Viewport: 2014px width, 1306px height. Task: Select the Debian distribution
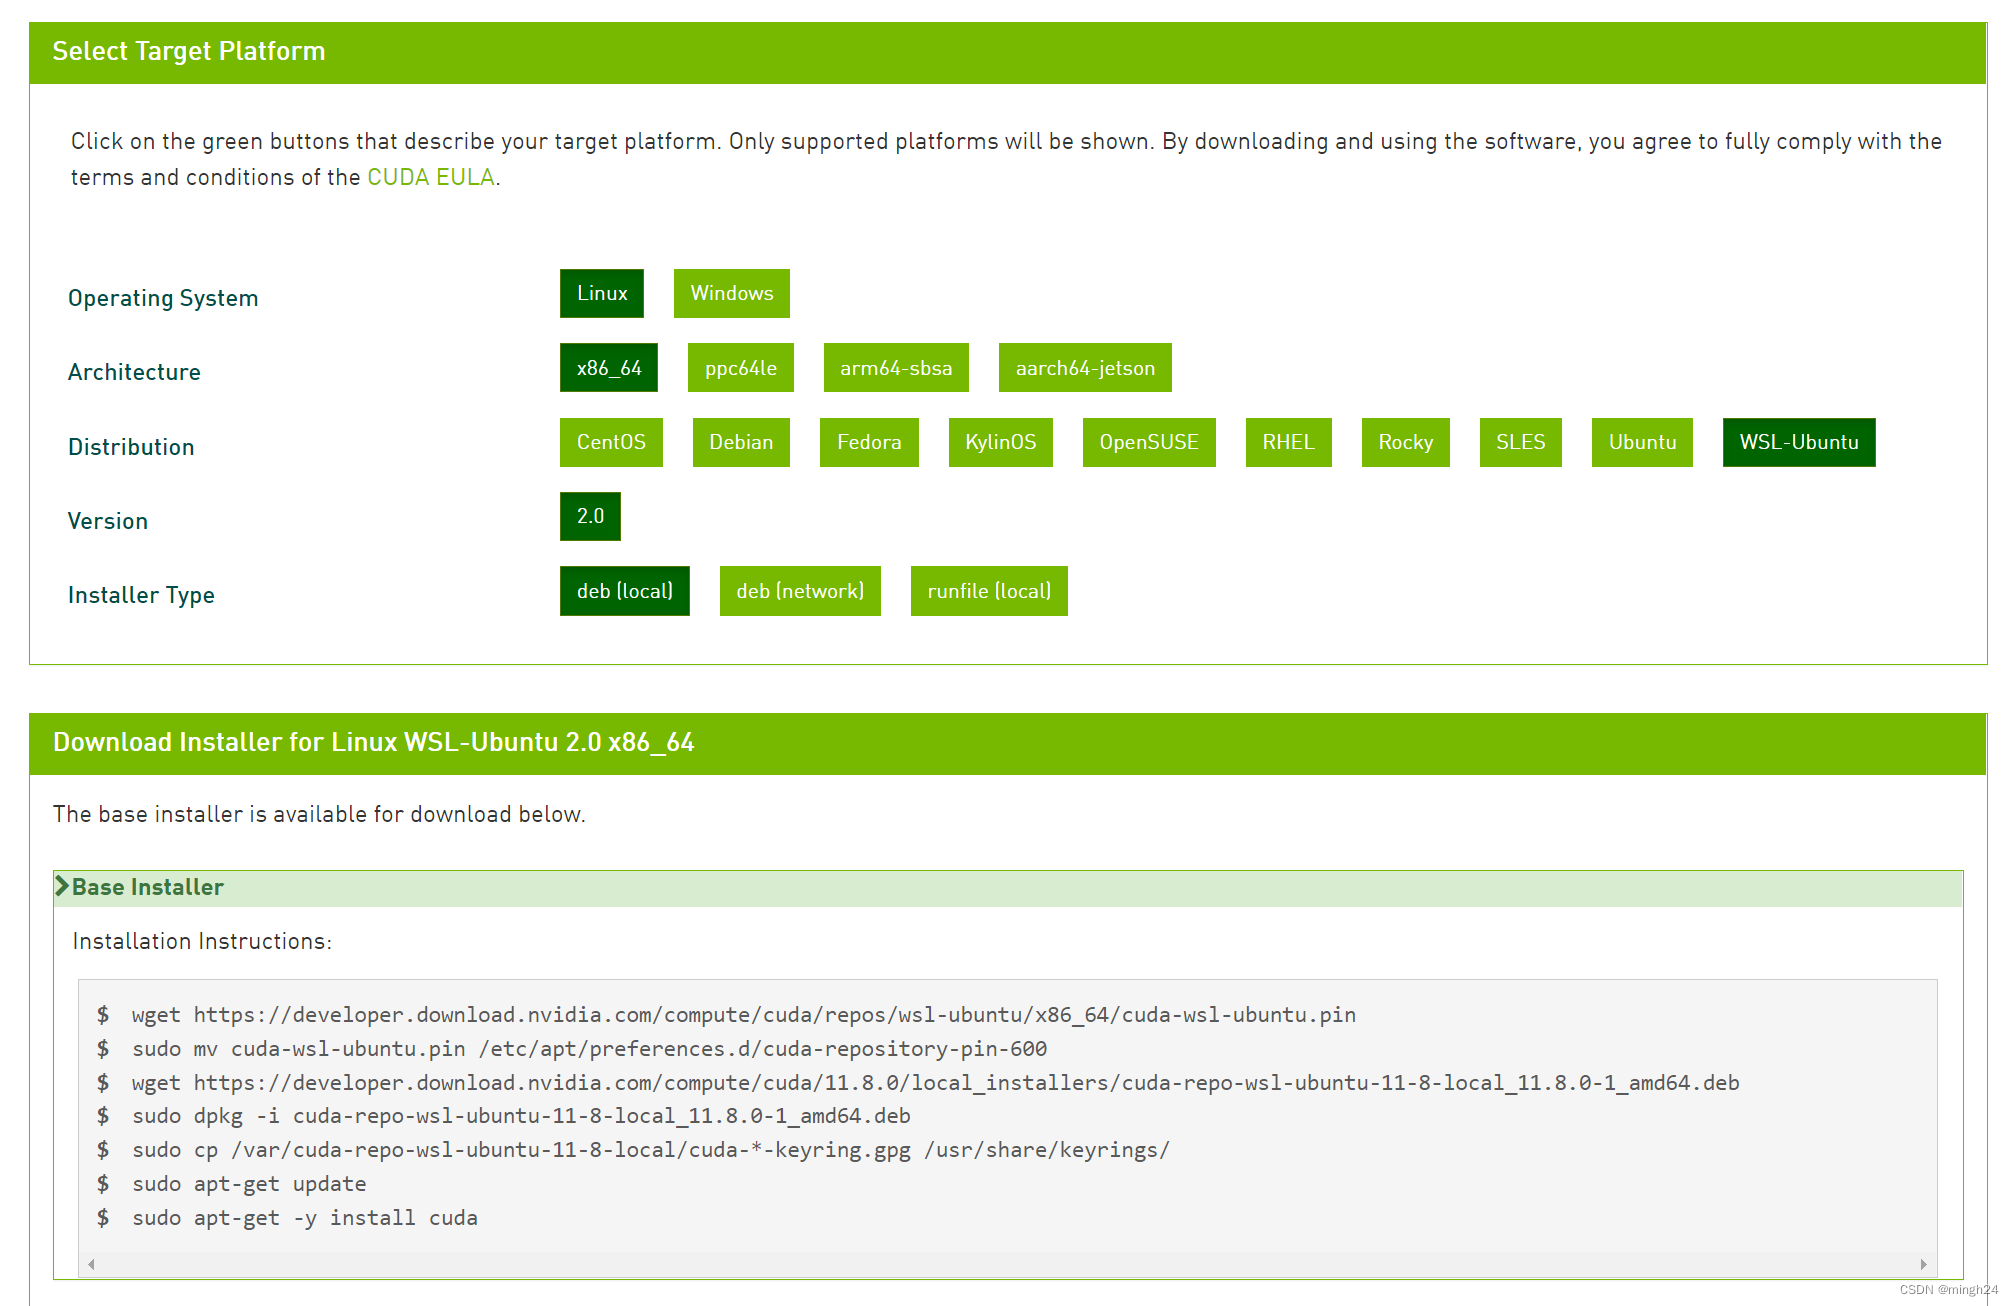[740, 442]
